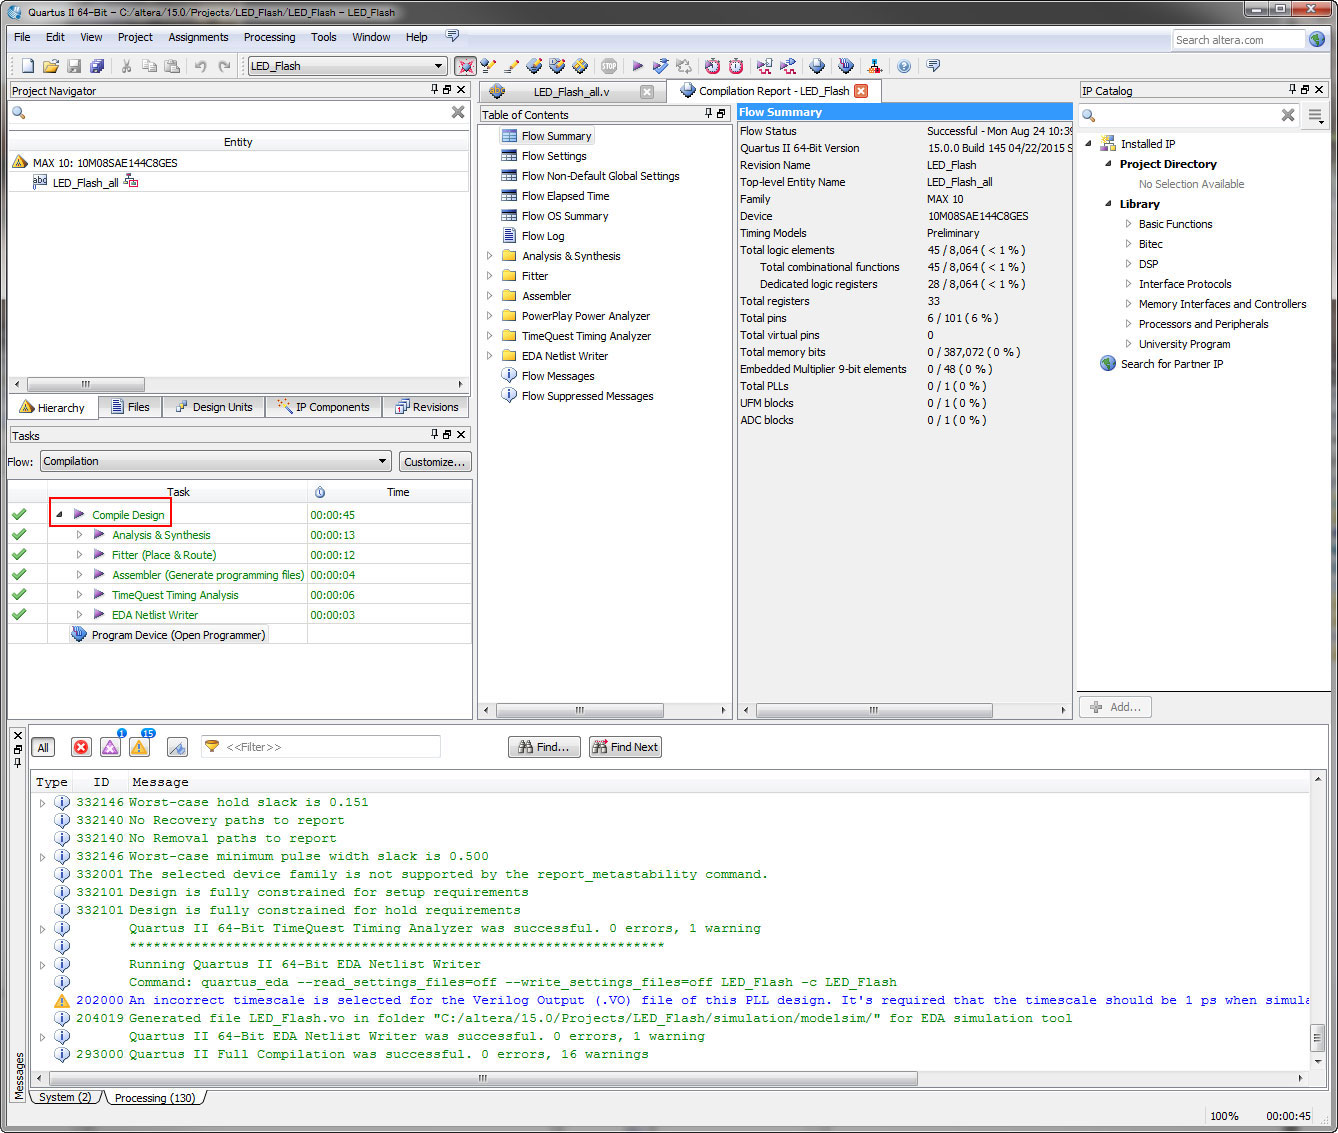Select Flow Summary in Table of Contents
This screenshot has width=1338, height=1133.
pos(556,136)
